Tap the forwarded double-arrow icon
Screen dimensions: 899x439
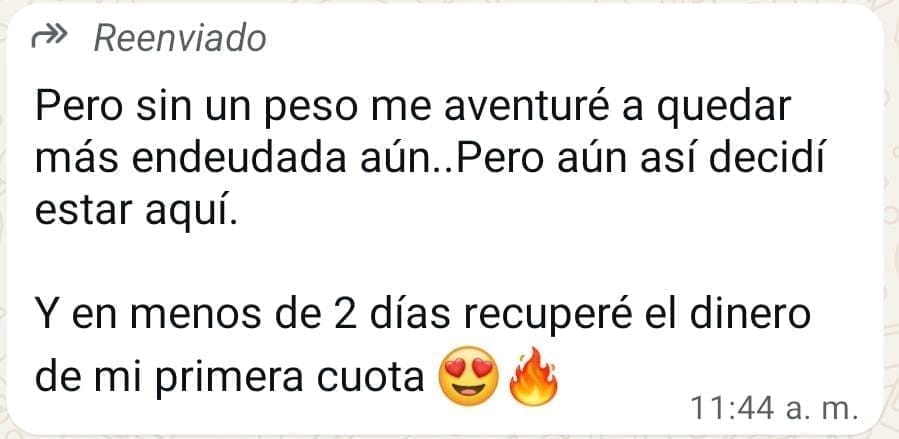point(50,38)
